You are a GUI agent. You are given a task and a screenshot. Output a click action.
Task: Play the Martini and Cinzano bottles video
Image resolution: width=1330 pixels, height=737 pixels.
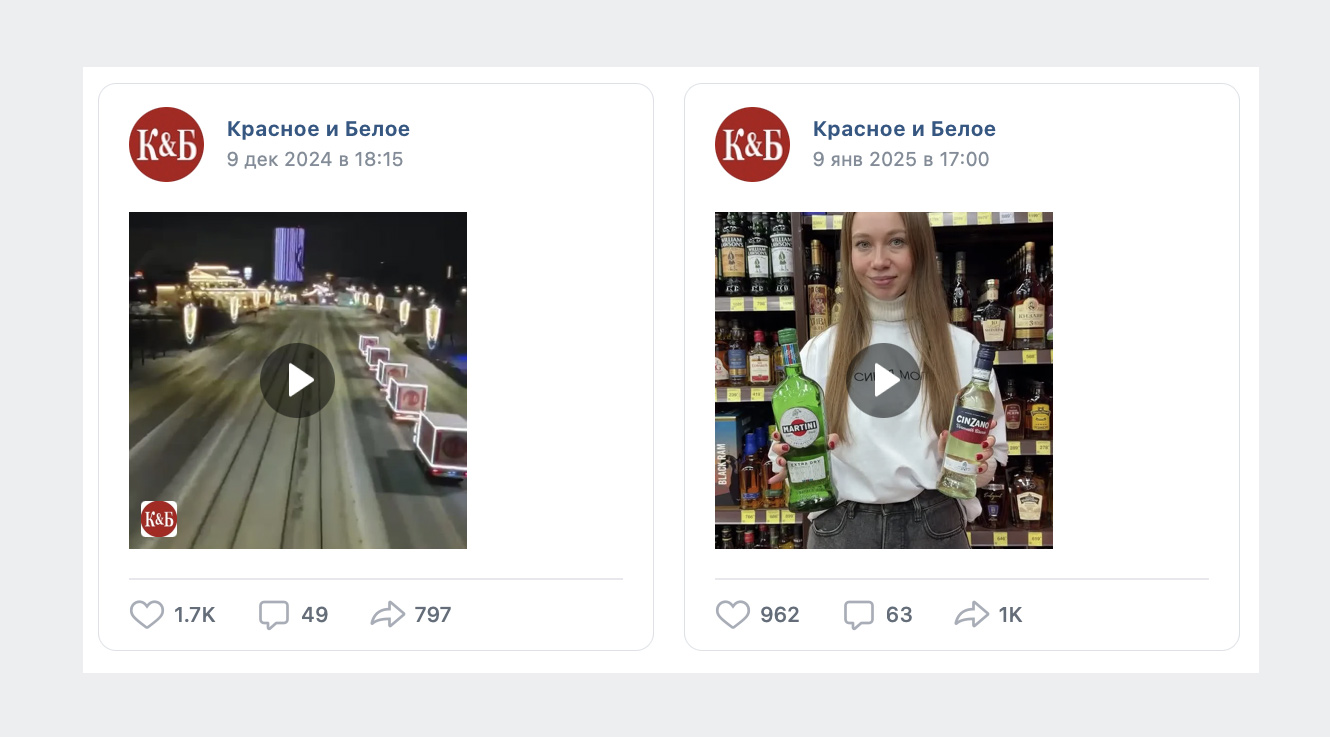[884, 380]
